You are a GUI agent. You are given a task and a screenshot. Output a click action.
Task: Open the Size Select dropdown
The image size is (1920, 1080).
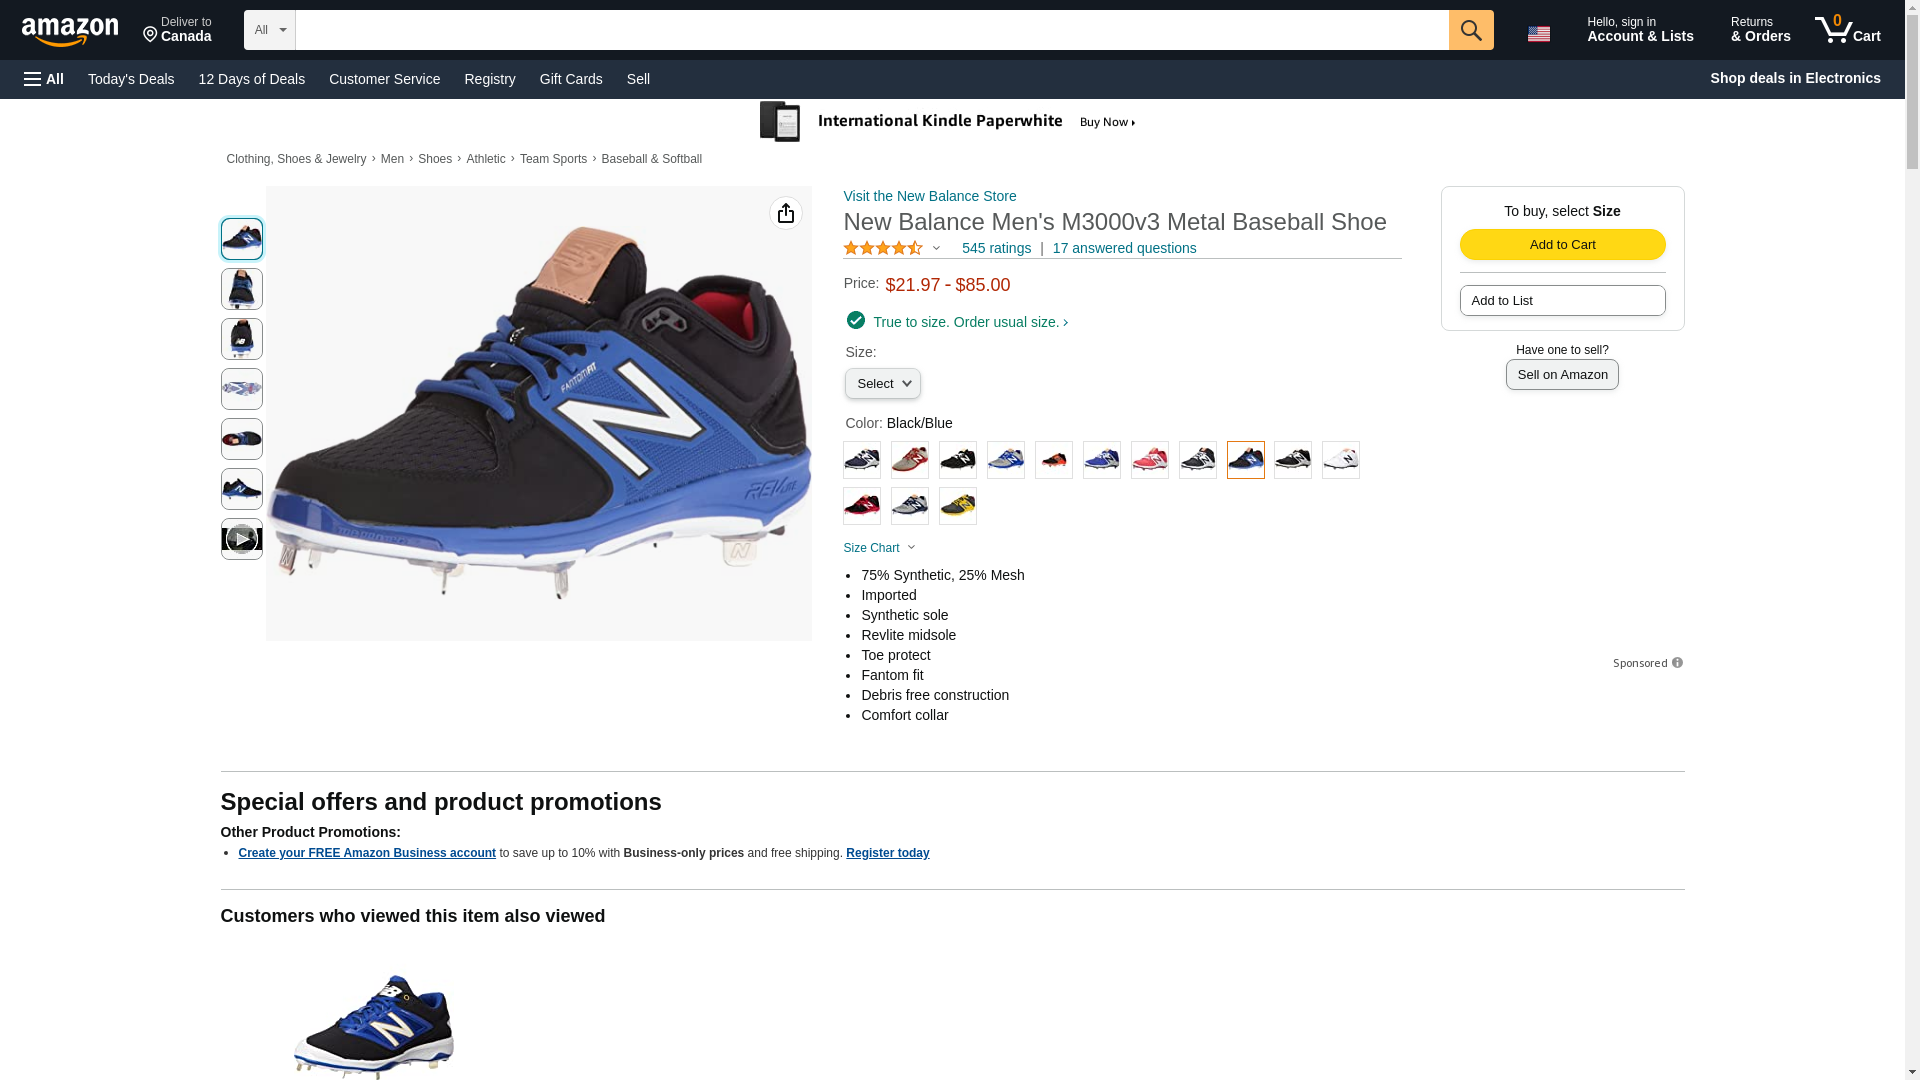(x=882, y=384)
